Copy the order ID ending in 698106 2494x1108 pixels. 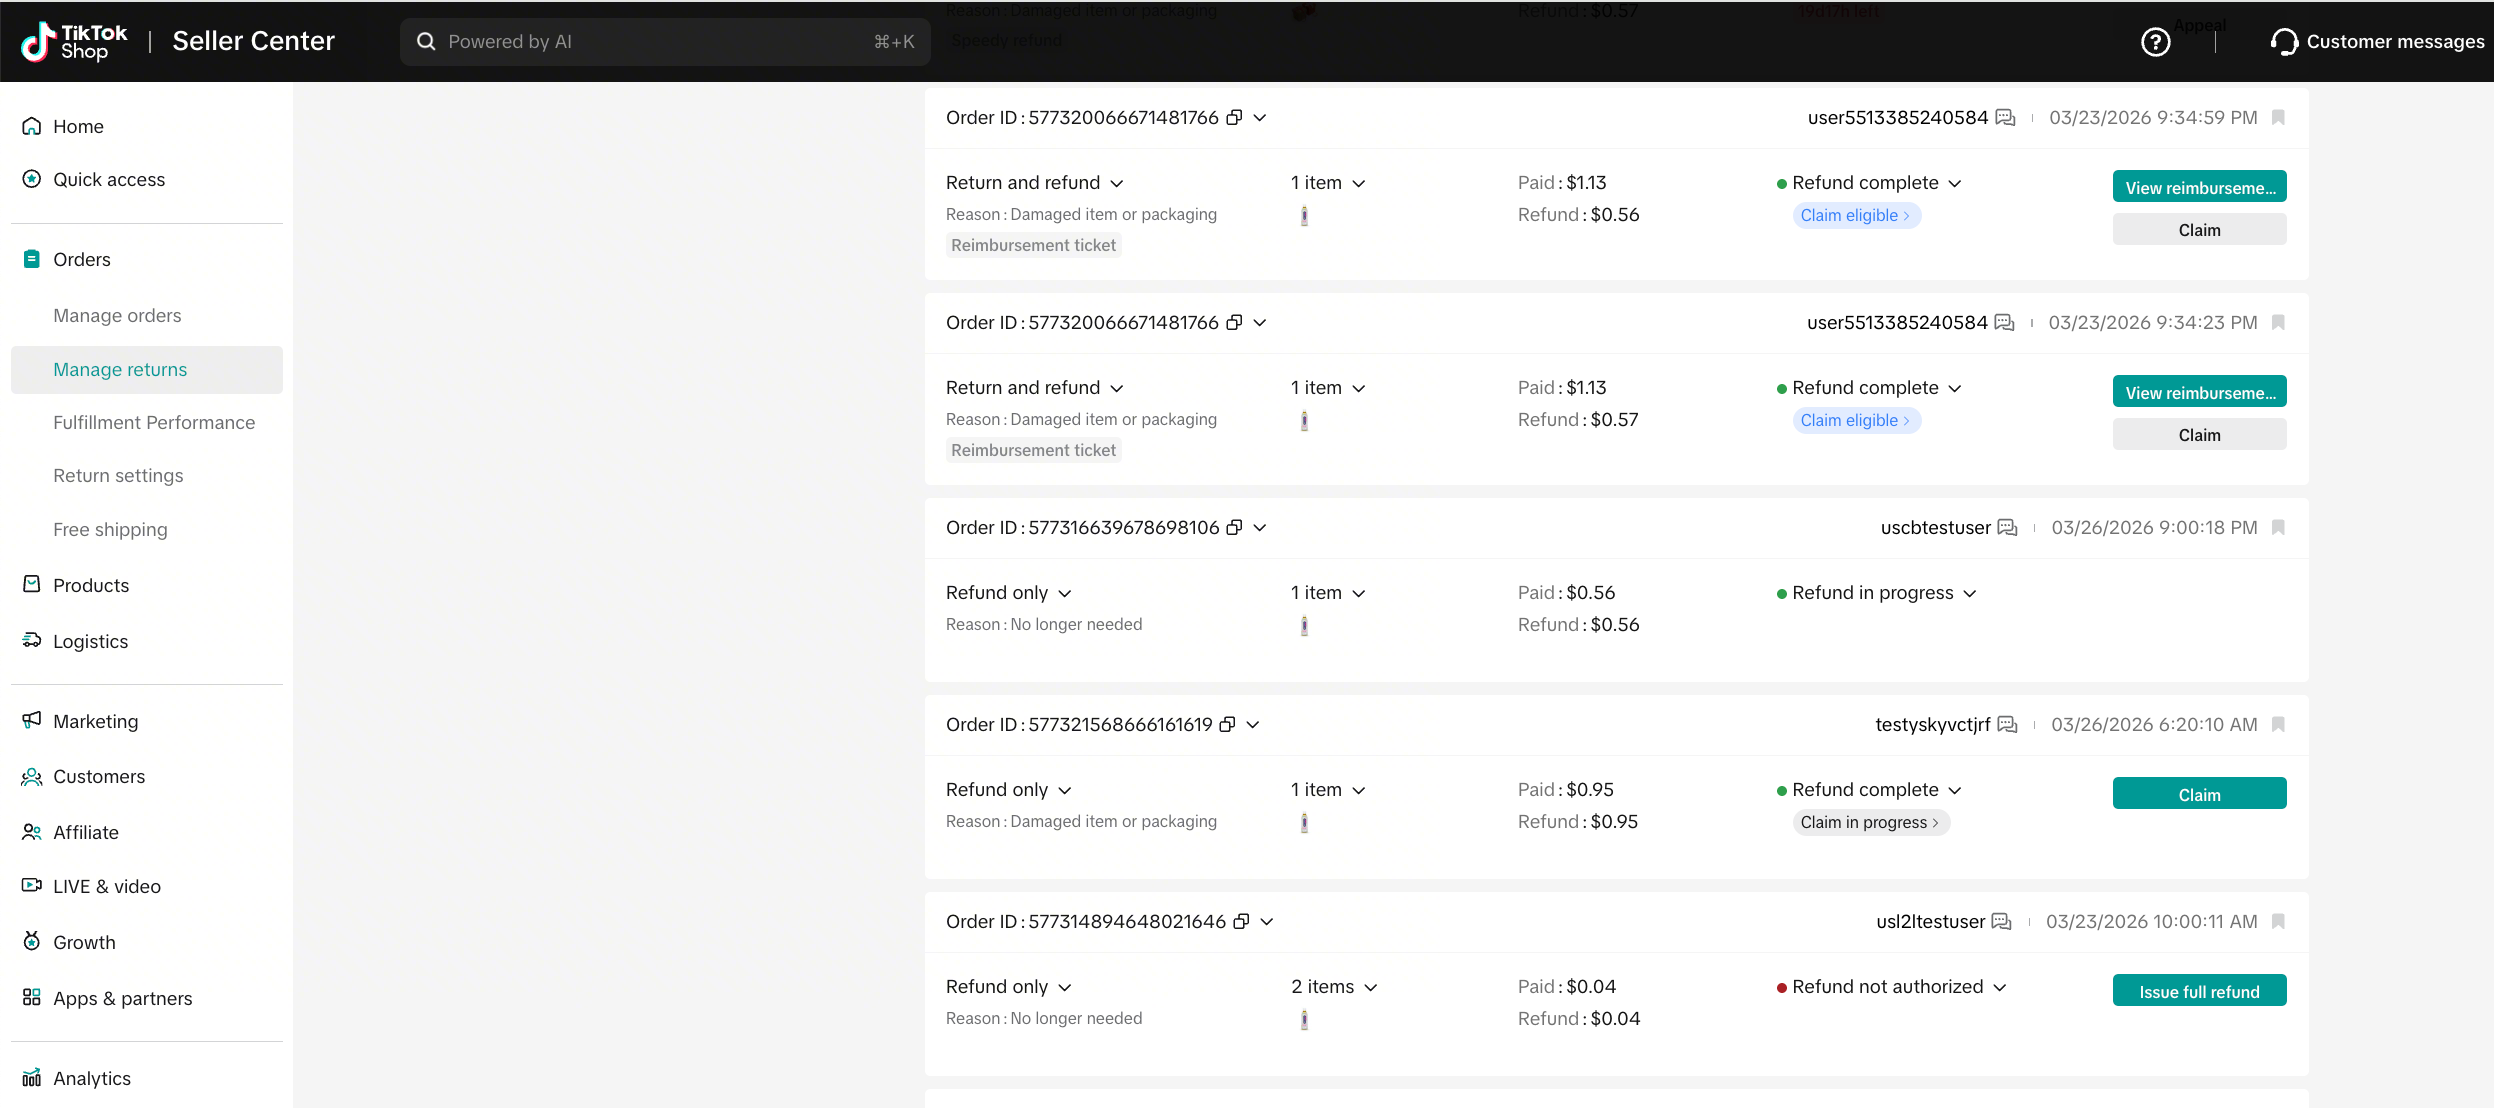(1235, 527)
